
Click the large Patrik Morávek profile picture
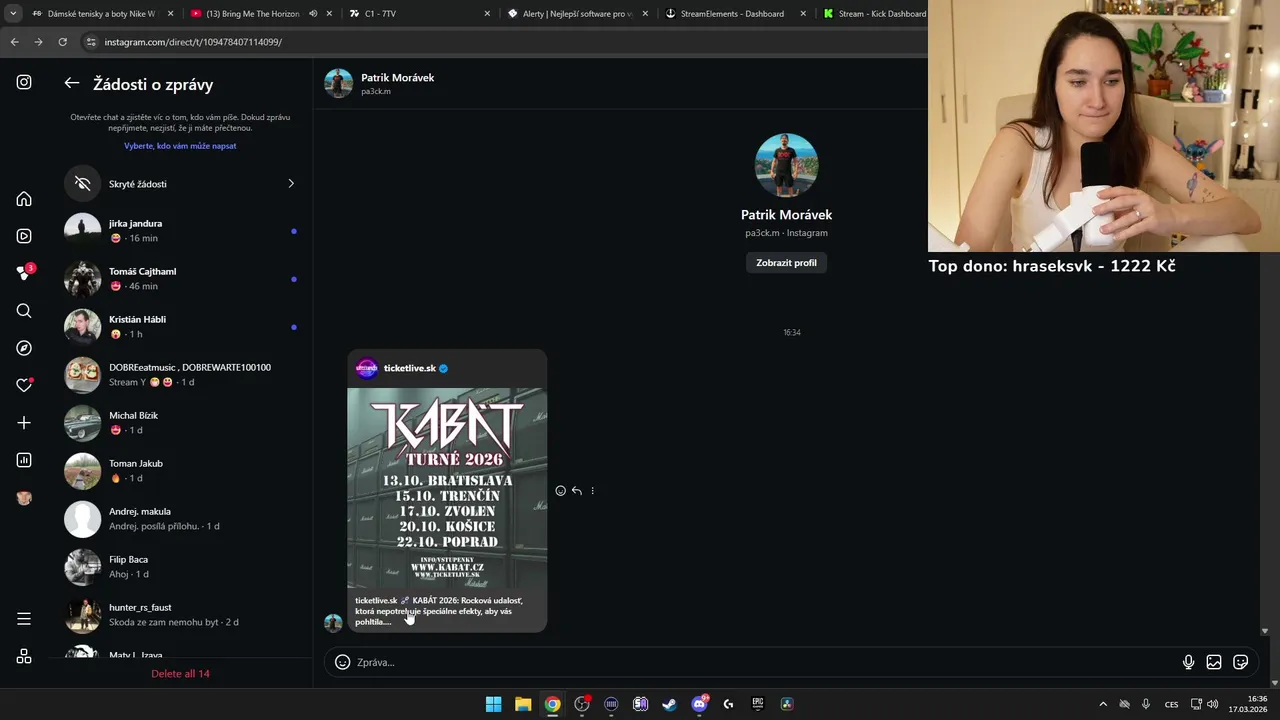(786, 165)
